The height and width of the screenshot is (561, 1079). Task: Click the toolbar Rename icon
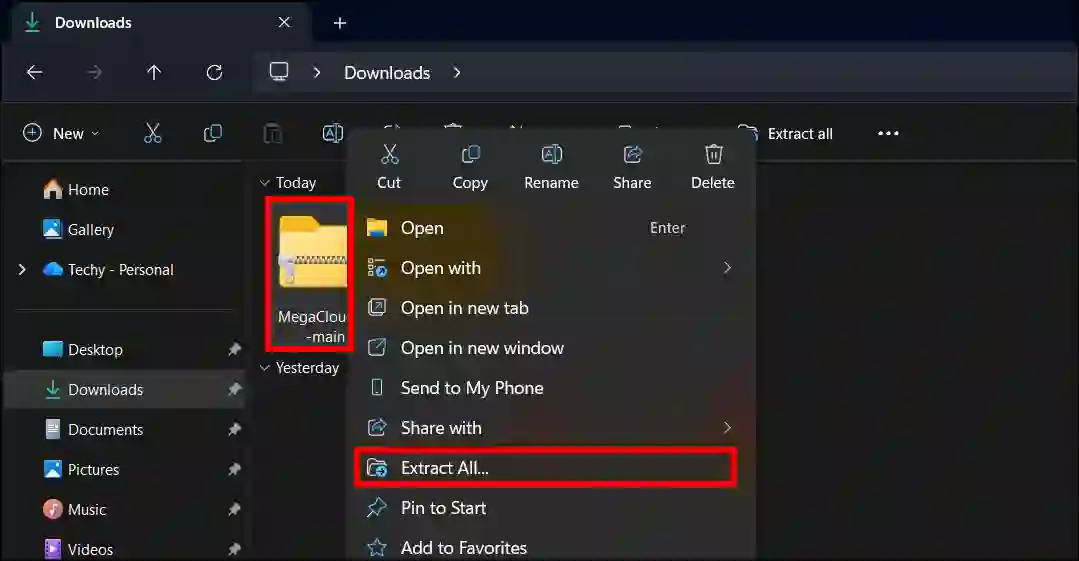click(x=332, y=133)
